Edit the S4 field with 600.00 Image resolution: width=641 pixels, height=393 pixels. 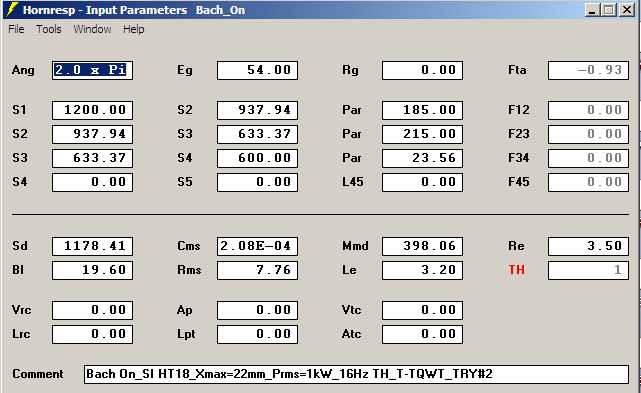tap(258, 158)
